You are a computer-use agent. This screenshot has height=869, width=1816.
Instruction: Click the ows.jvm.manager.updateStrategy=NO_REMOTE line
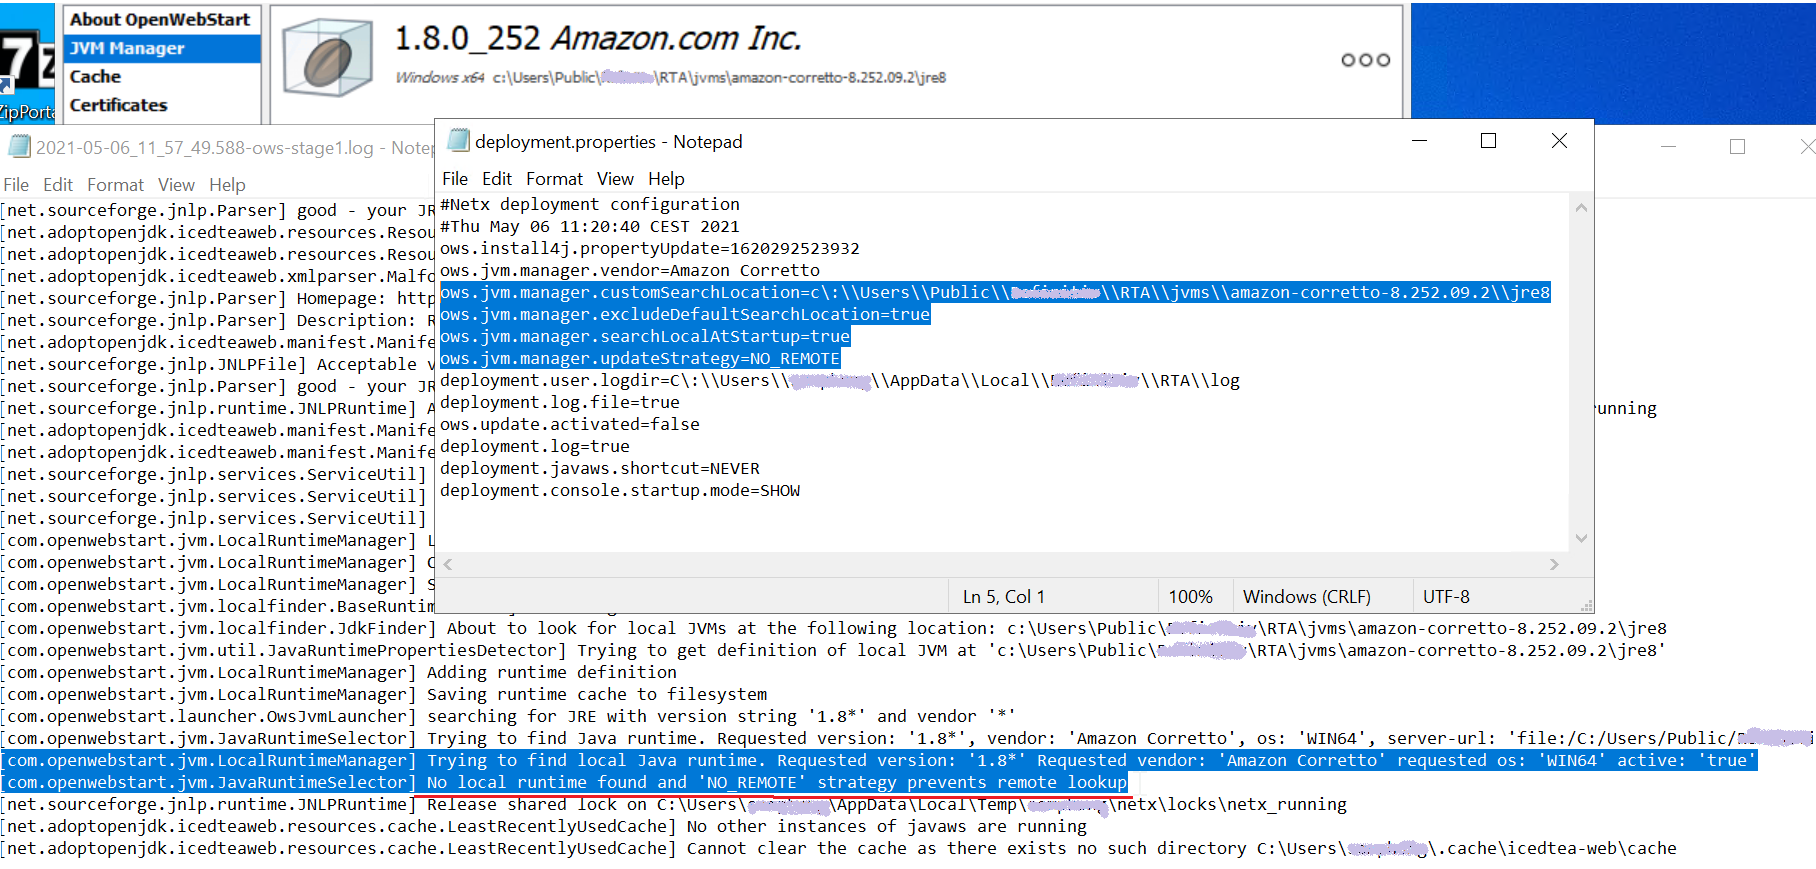point(640,358)
